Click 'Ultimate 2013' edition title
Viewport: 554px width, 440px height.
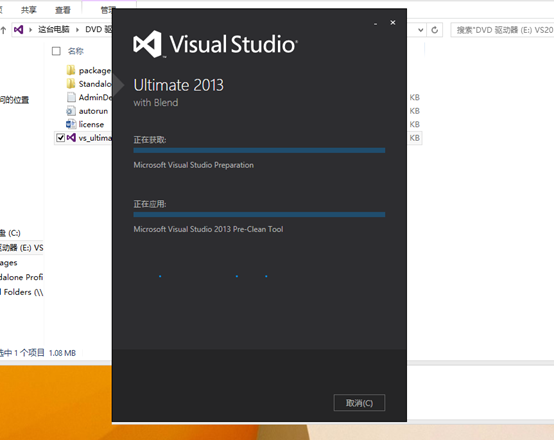pyautogui.click(x=178, y=85)
